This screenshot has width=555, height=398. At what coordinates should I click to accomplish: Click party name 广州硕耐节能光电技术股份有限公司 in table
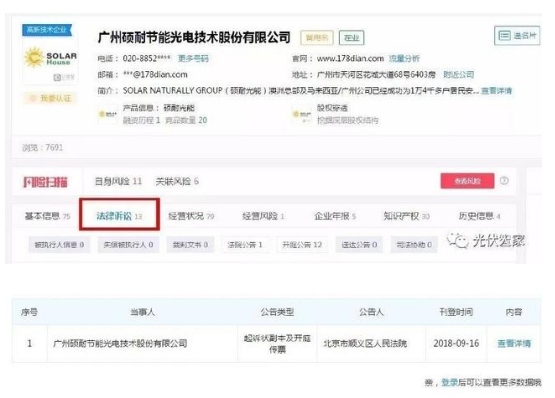coord(120,343)
